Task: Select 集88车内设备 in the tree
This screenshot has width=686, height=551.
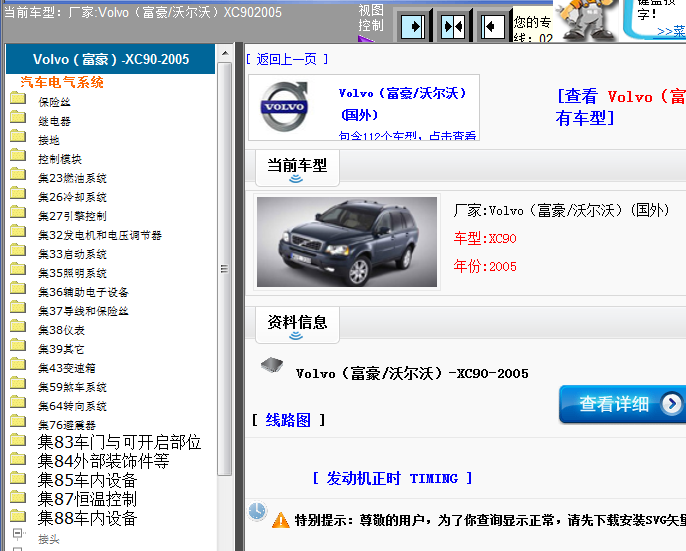Action: tap(87, 518)
